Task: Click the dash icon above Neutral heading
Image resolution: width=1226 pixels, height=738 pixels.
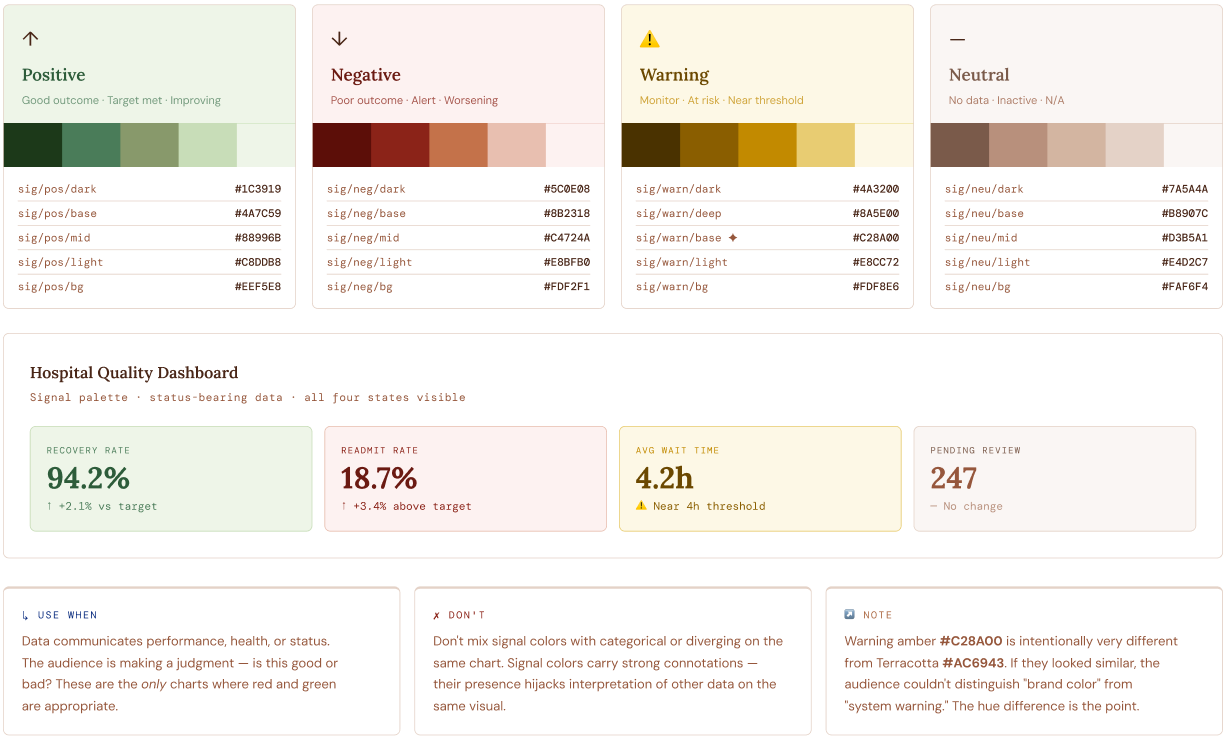Action: [957, 39]
